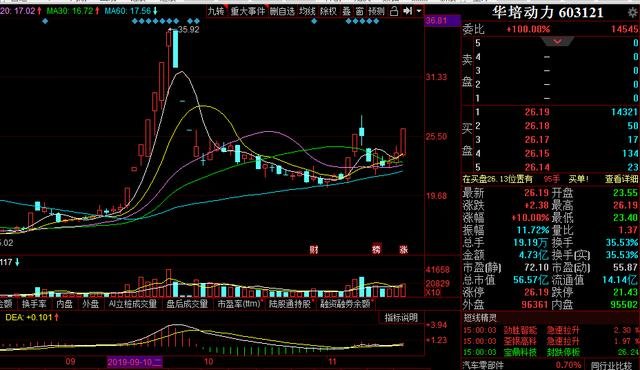
Task: Click the 指标说明 button
Action: (402, 318)
